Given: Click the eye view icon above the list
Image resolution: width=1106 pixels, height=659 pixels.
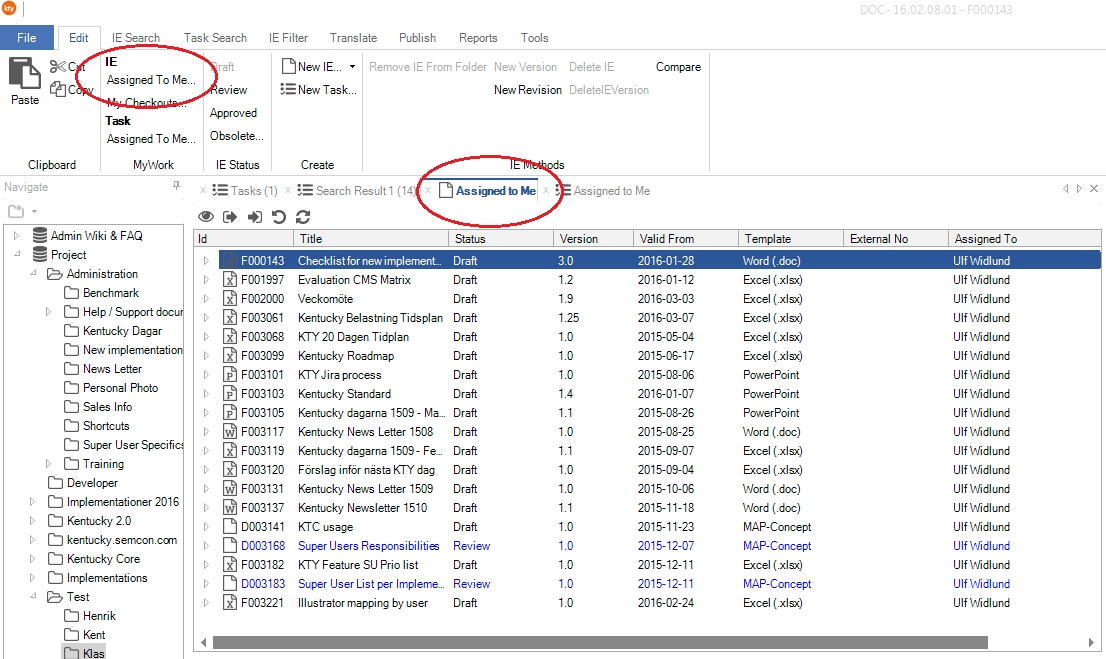Looking at the screenshot, I should 206,216.
